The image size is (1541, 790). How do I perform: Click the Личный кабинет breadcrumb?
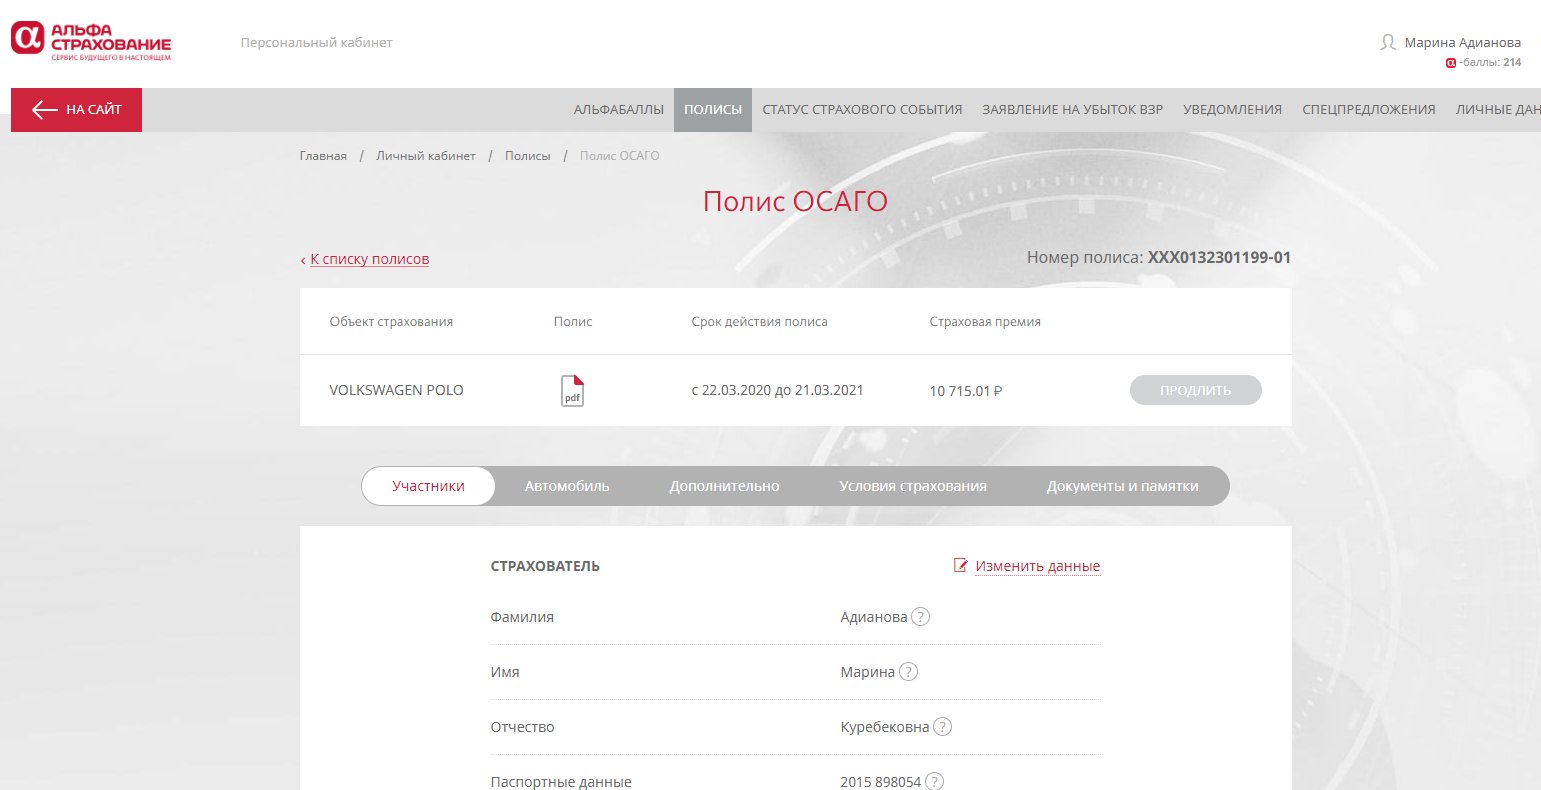point(426,156)
